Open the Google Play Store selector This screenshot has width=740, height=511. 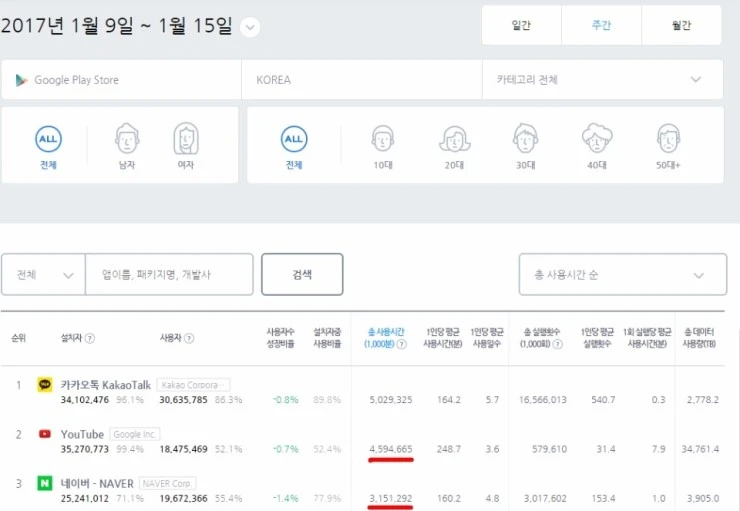coord(121,80)
